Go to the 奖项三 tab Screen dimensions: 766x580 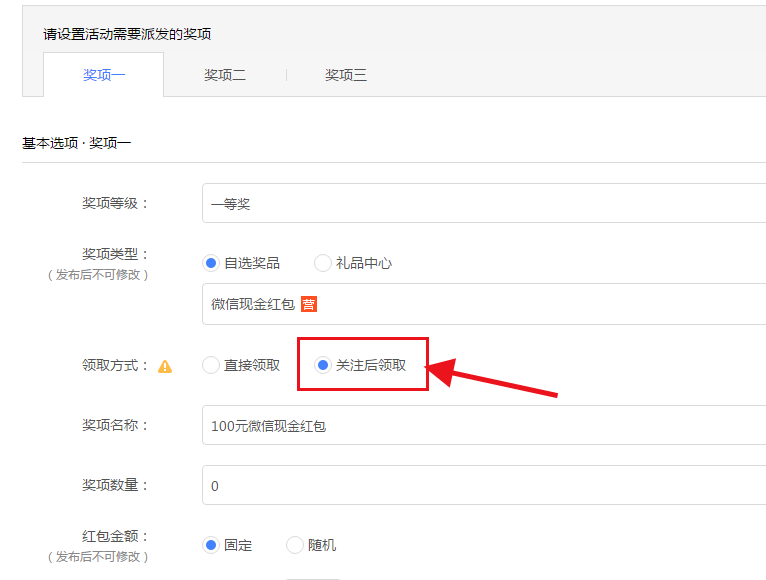[x=346, y=75]
